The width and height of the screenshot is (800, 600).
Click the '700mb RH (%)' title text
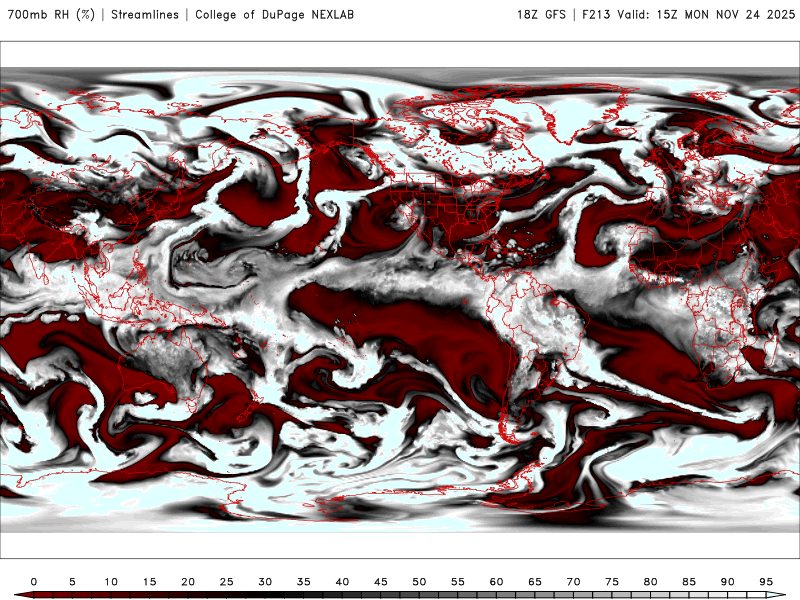(52, 14)
